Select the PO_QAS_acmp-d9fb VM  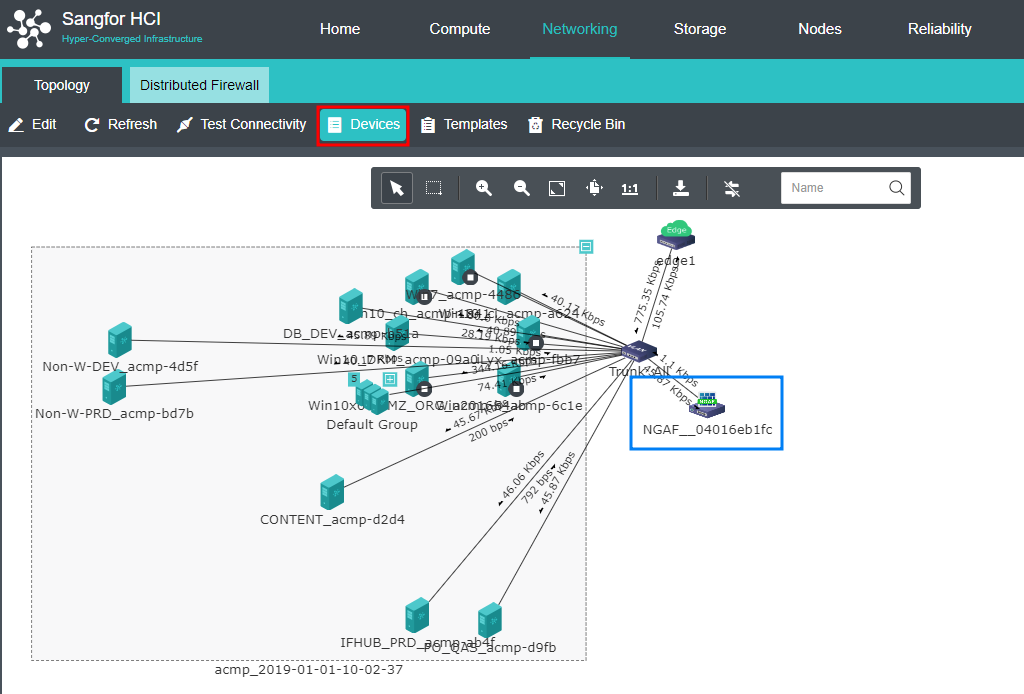point(490,620)
